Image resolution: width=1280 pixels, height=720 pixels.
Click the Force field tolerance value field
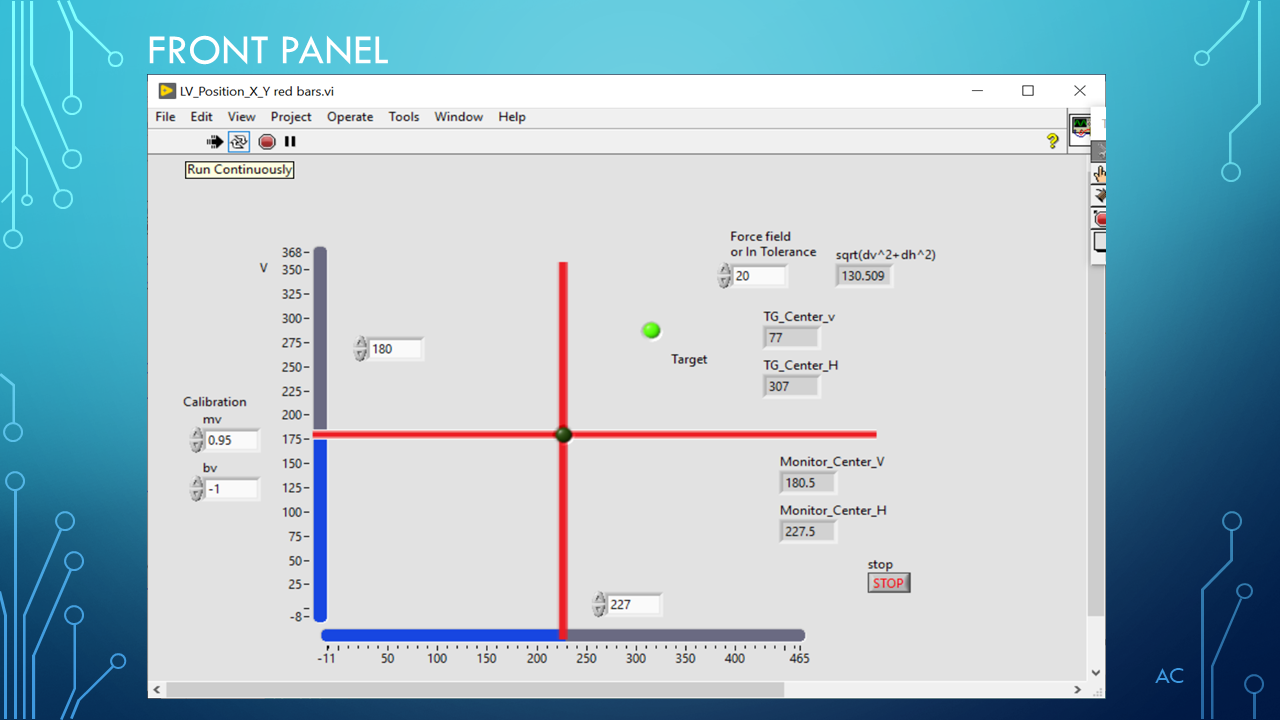[x=759, y=276]
